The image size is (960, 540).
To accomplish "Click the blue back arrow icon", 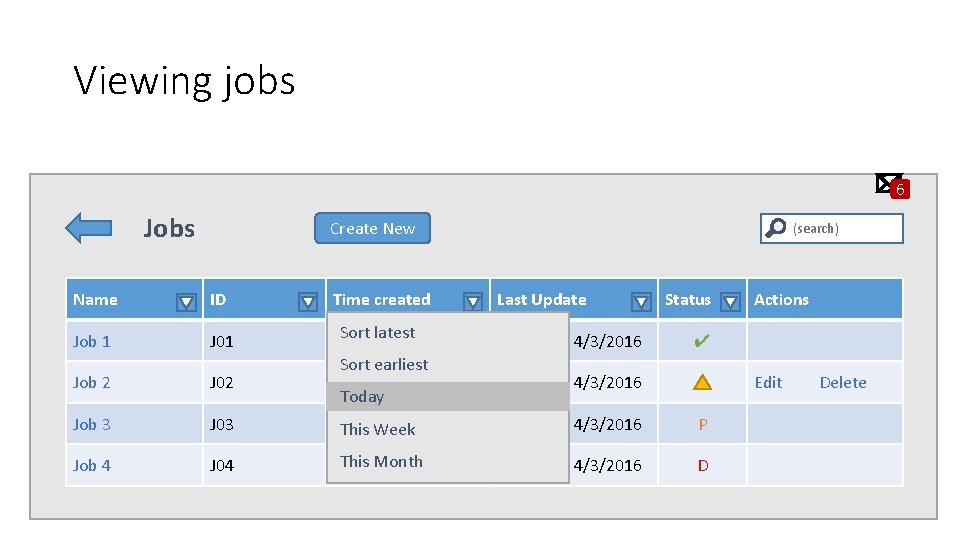I will click(88, 228).
